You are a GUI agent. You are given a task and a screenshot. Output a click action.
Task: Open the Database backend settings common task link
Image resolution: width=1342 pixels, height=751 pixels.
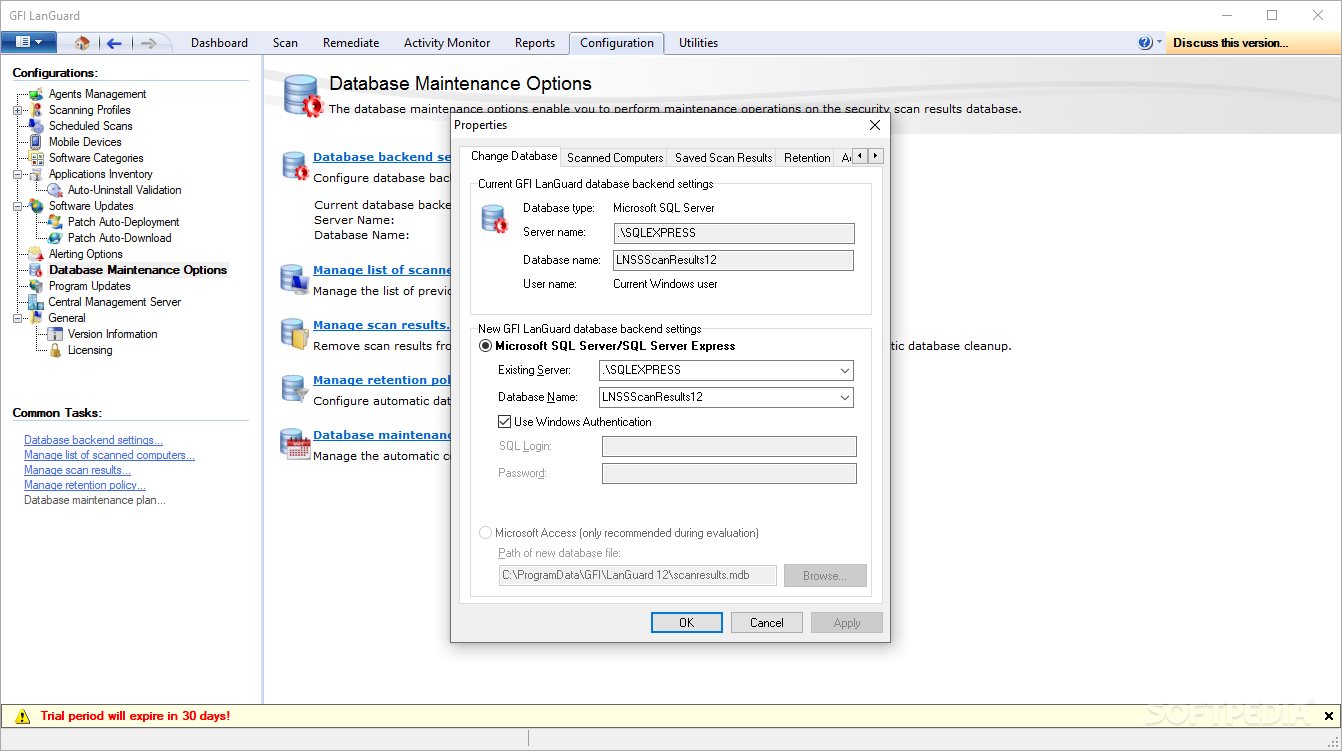[93, 440]
